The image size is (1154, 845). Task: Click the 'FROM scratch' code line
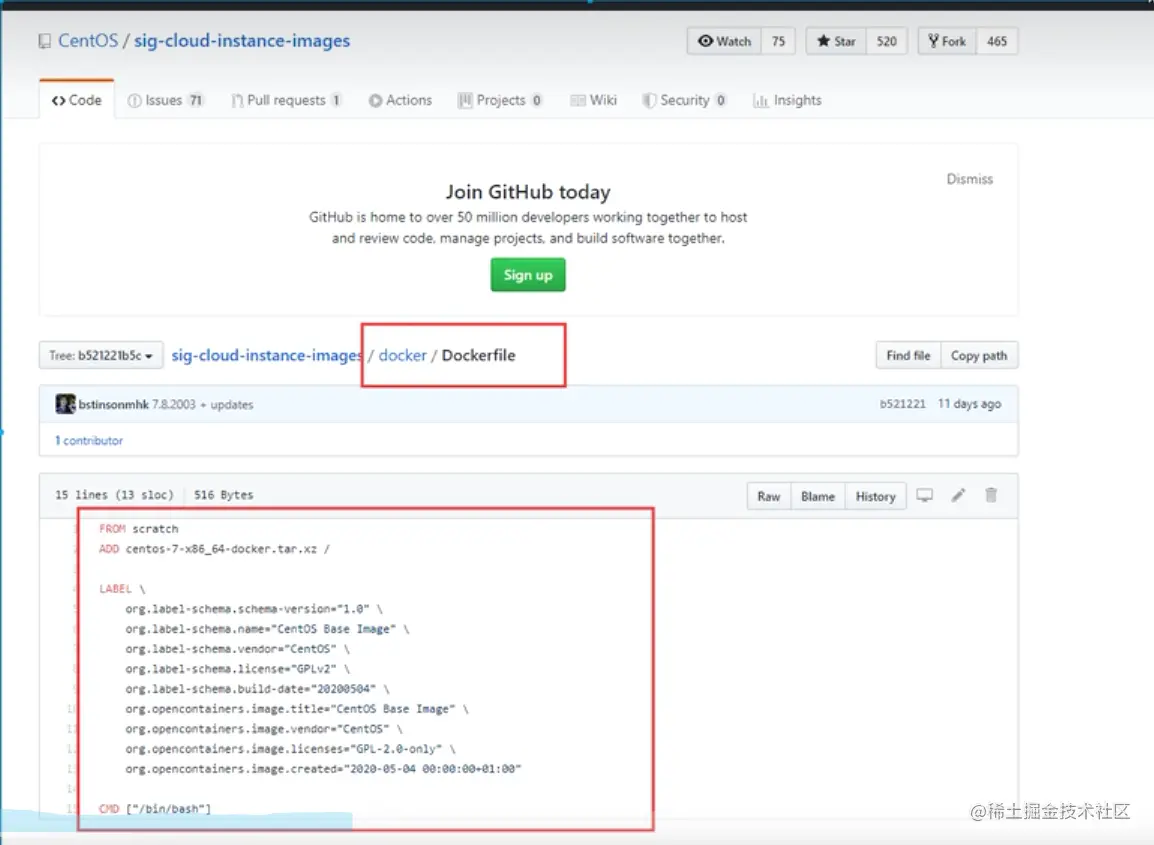138,528
